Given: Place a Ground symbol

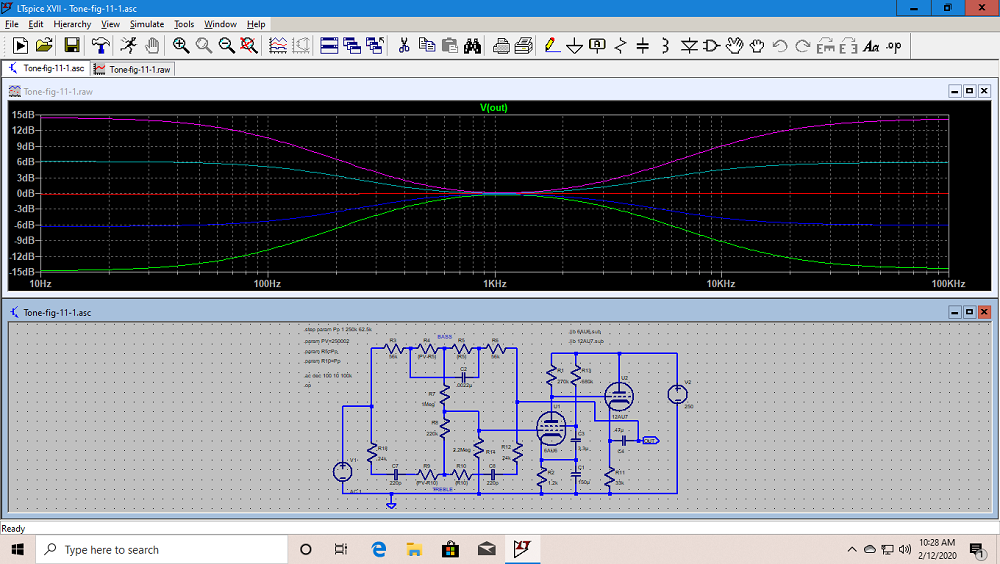Looking at the screenshot, I should click(574, 45).
